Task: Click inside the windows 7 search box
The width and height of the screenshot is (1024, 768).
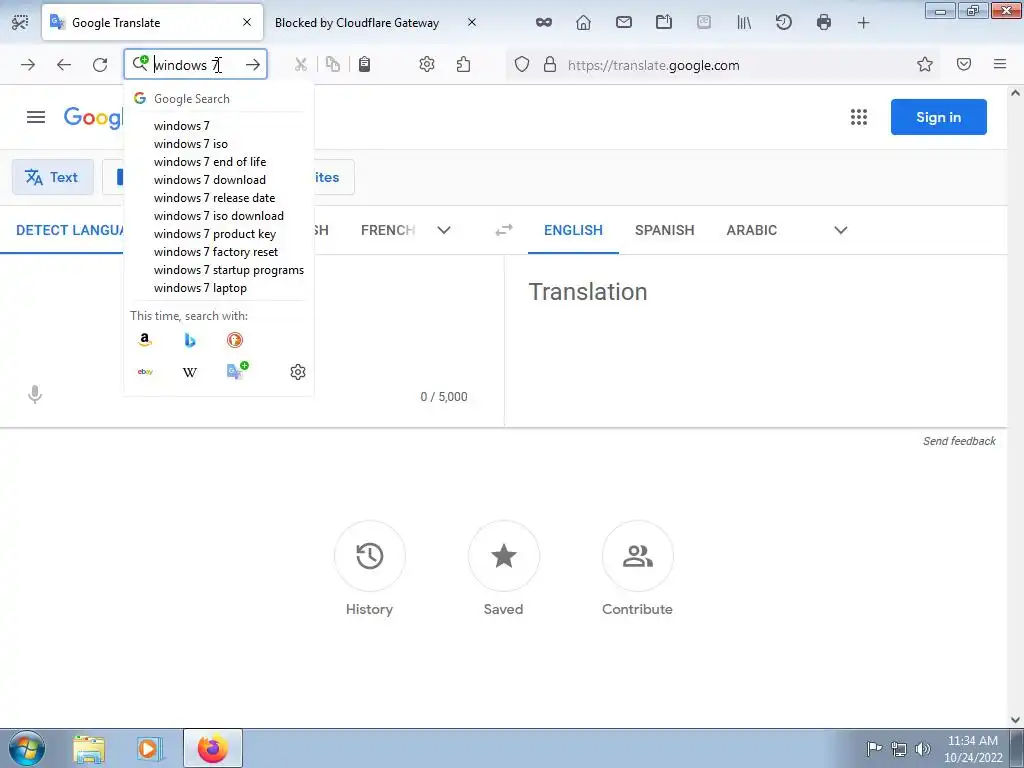Action: (x=196, y=65)
